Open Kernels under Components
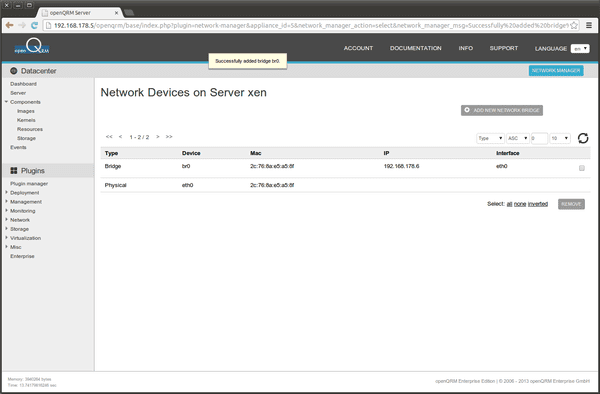Image resolution: width=600 pixels, height=394 pixels. pos(26,120)
